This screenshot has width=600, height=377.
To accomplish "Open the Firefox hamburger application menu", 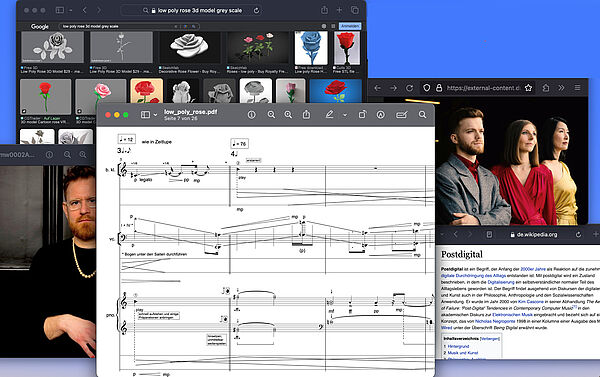I will pos(577,88).
